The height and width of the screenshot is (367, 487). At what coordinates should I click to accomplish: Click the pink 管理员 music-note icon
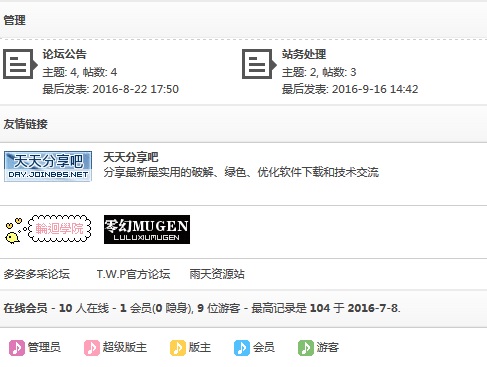click(x=17, y=348)
